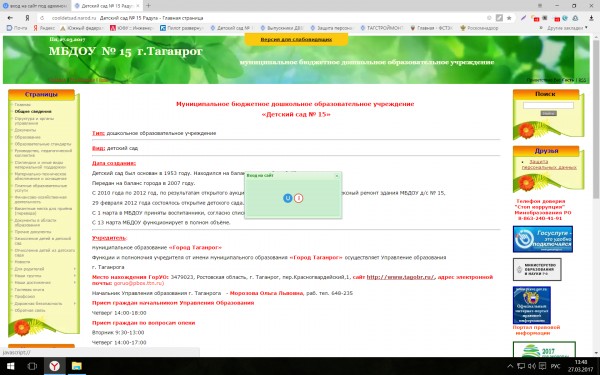Select "Общие сведения" in the pages menu
Screen dimensions: 600x375
click(x=33, y=111)
